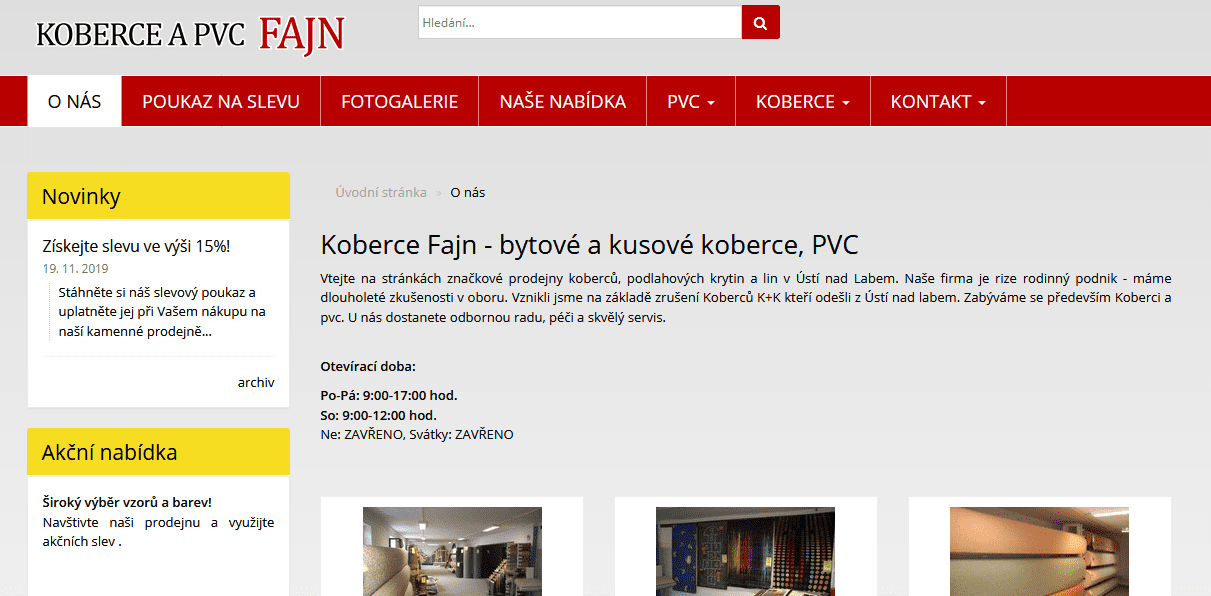The height and width of the screenshot is (596, 1211).
Task: Click the Koberce a PVC Fajn logo
Action: point(190,34)
